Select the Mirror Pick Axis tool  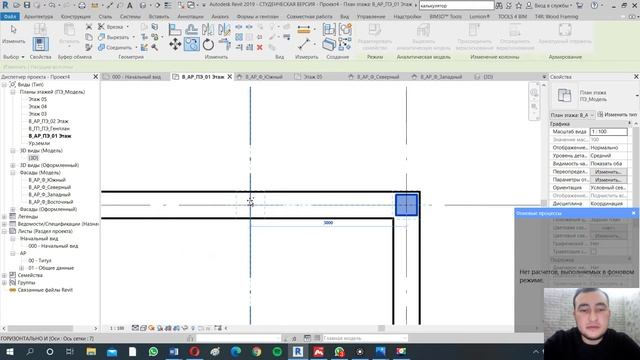(208, 29)
